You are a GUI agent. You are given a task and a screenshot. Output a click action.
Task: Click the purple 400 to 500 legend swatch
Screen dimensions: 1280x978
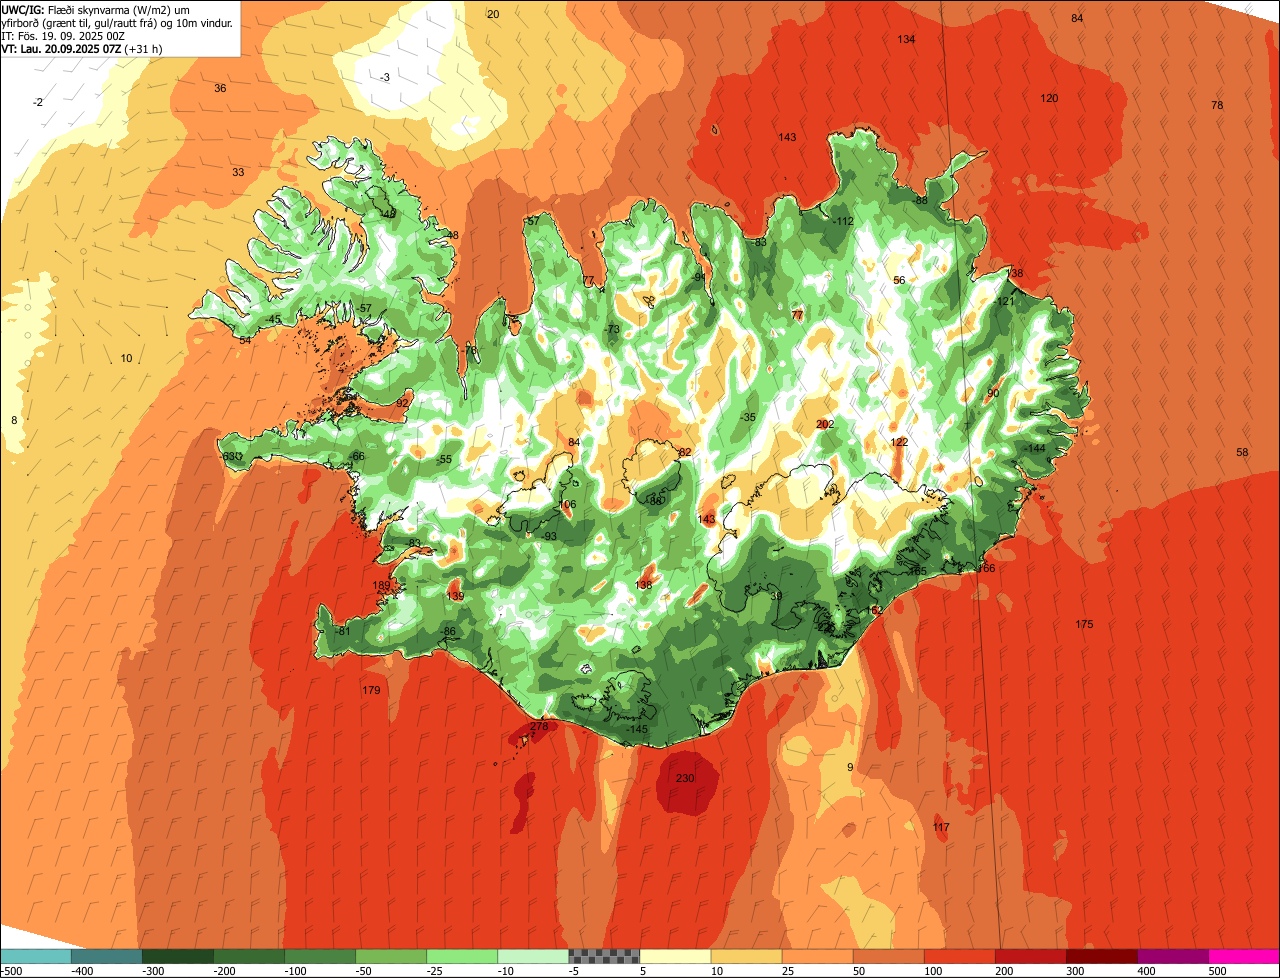1173,956
